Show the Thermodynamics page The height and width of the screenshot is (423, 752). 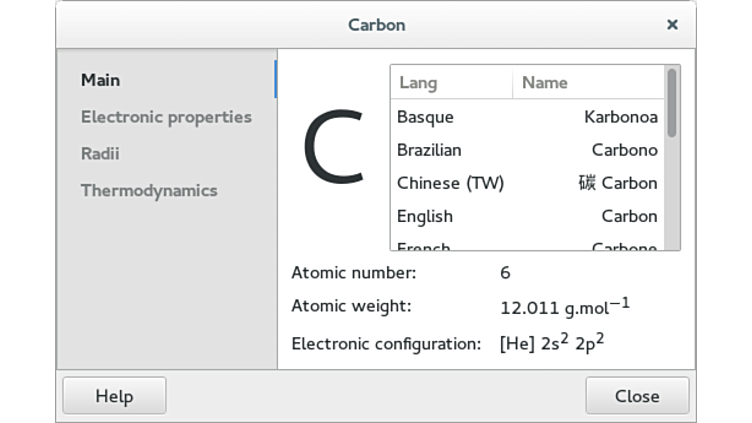pyautogui.click(x=149, y=191)
